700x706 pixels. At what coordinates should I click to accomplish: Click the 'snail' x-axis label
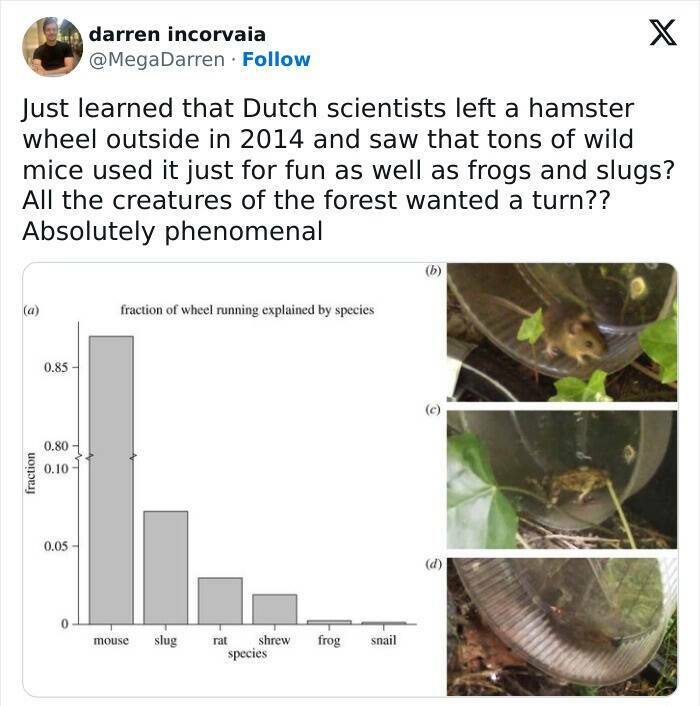coord(383,640)
